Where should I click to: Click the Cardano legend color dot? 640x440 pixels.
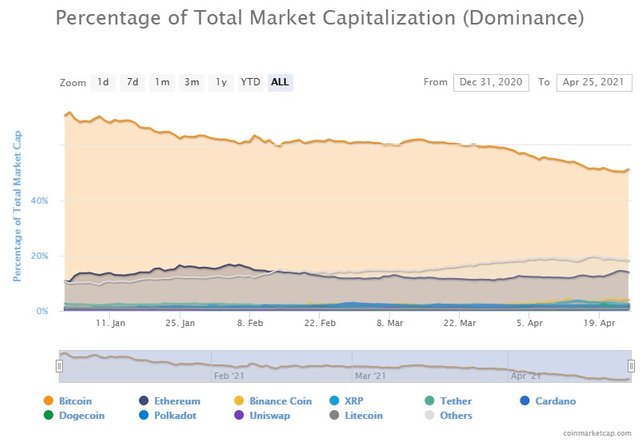(x=525, y=400)
